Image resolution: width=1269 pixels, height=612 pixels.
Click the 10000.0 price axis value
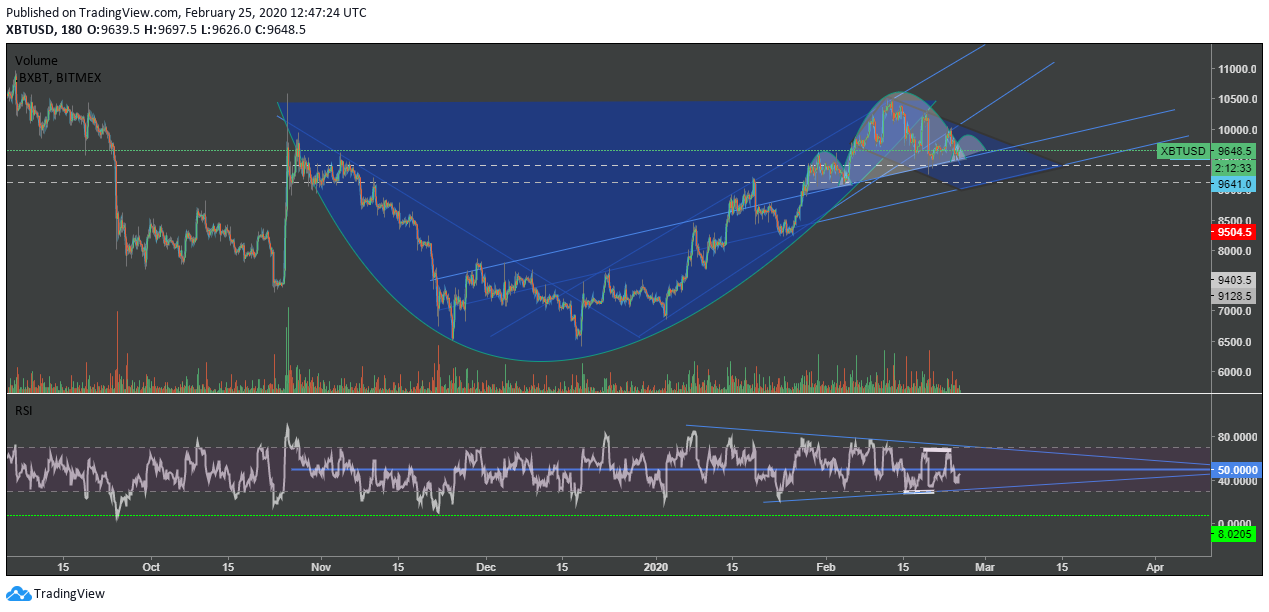click(1236, 130)
